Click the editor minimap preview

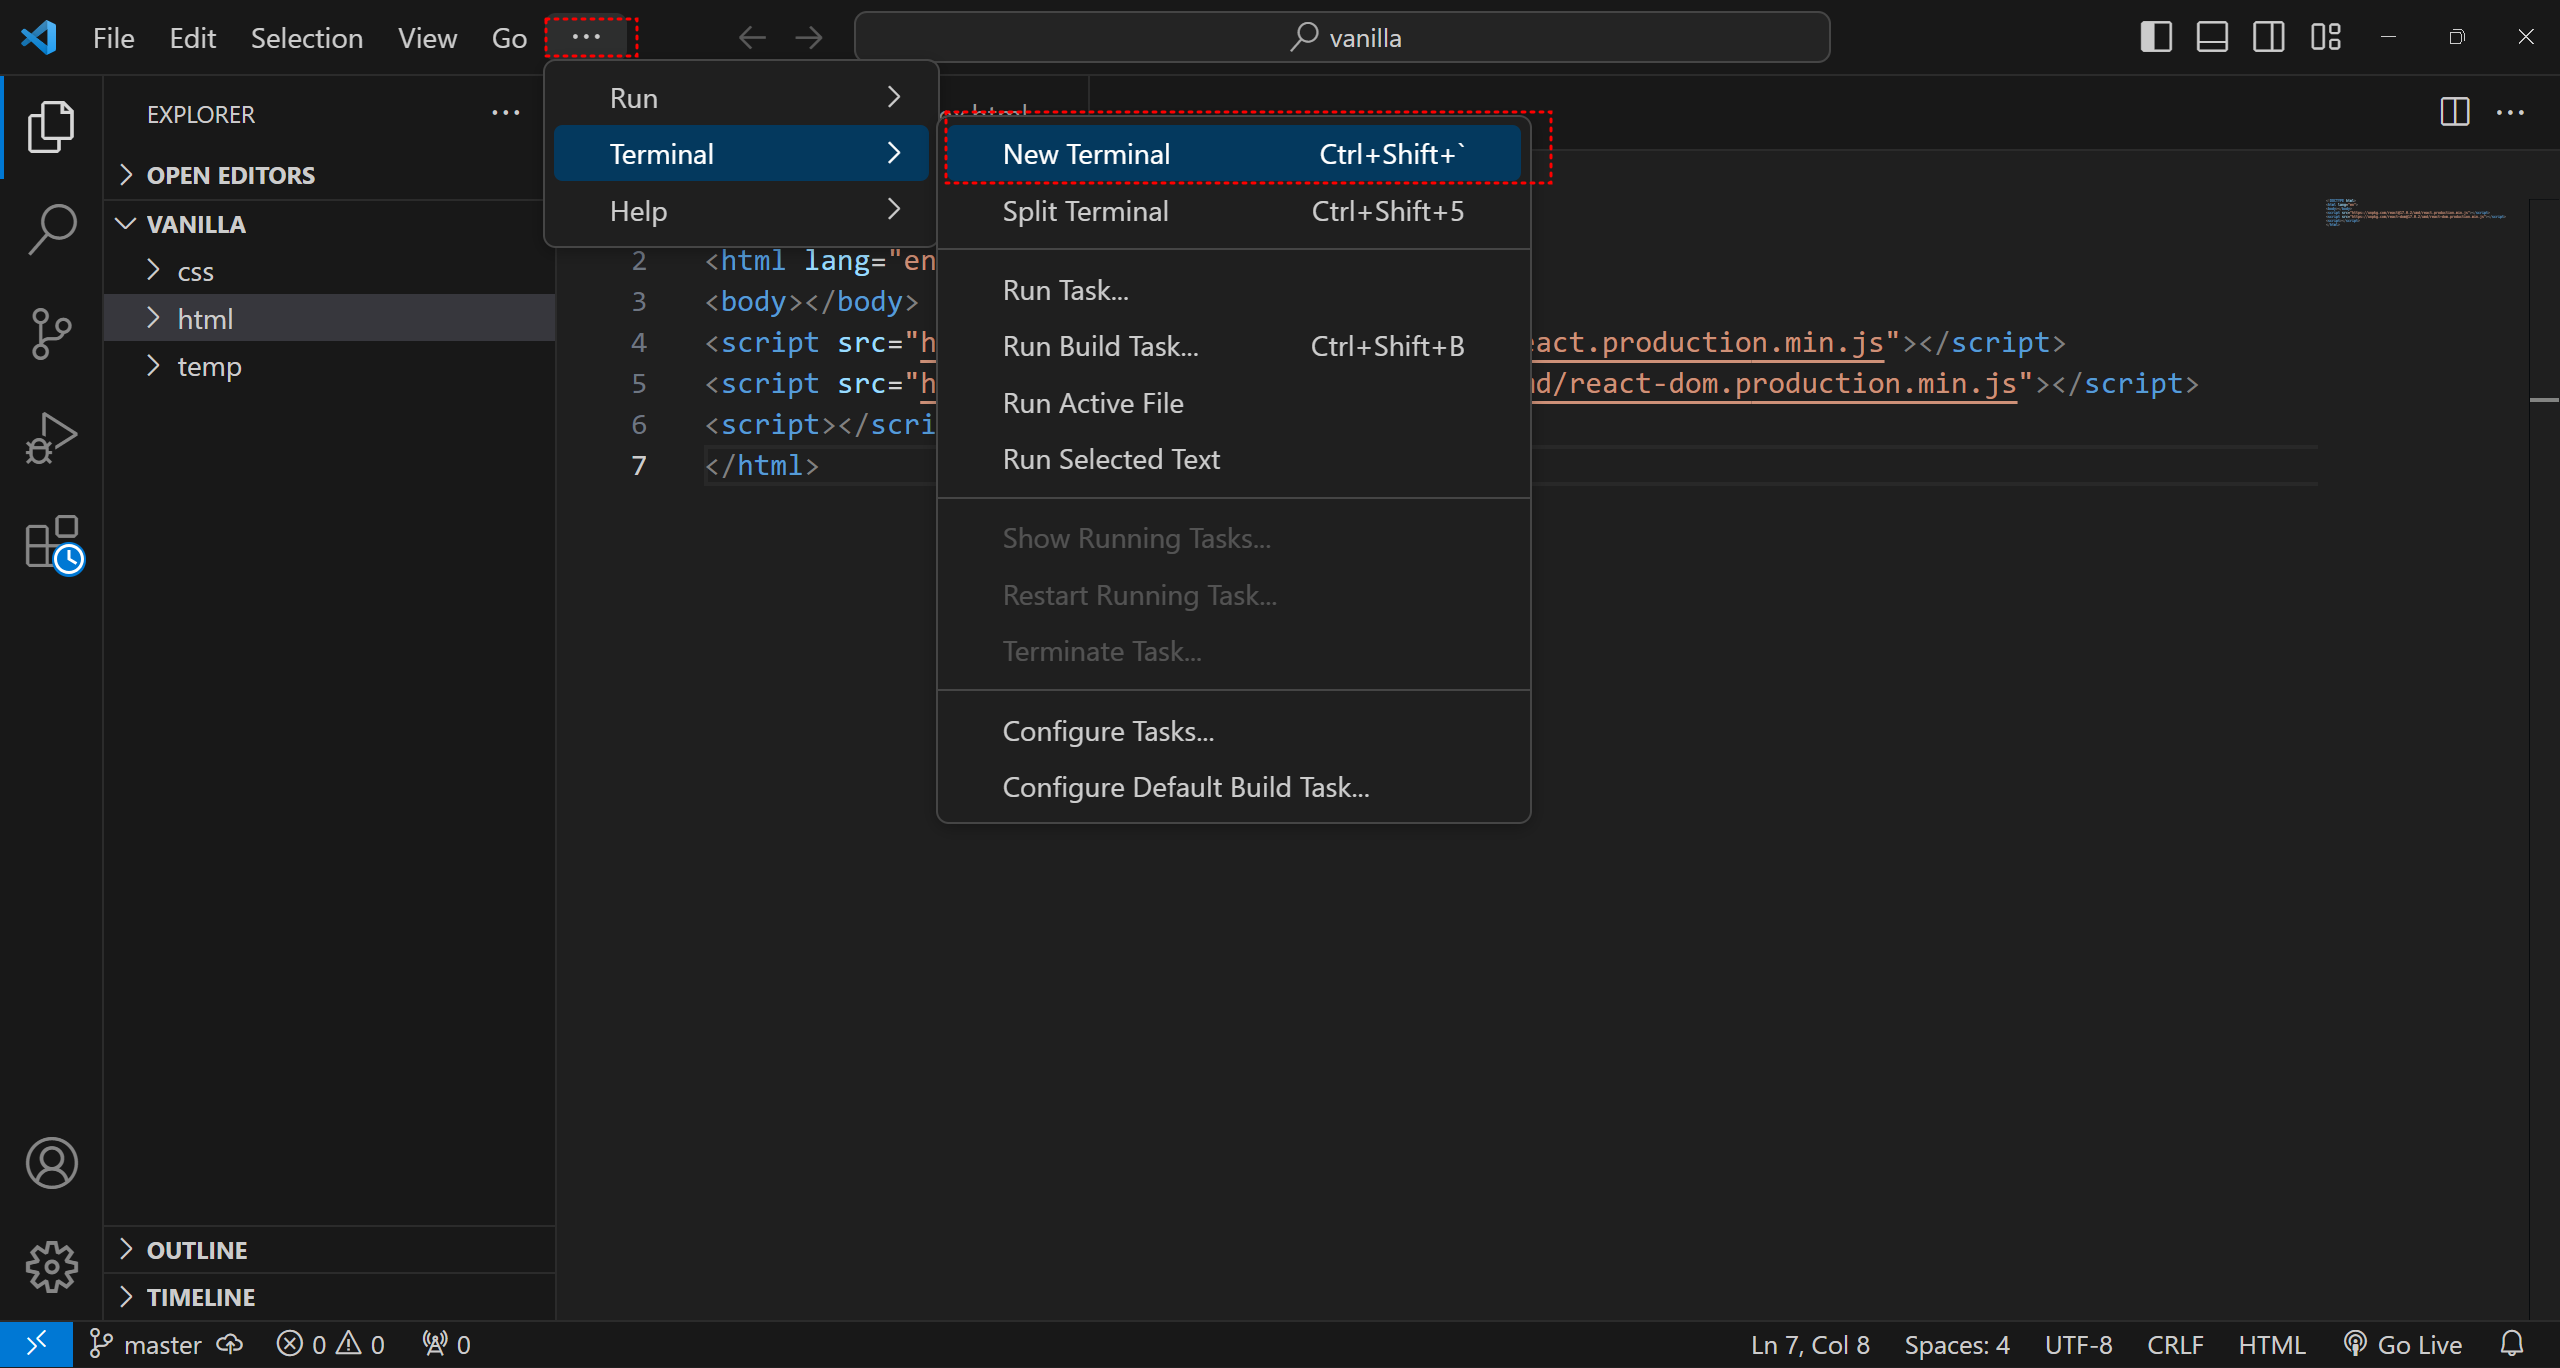[x=2415, y=213]
